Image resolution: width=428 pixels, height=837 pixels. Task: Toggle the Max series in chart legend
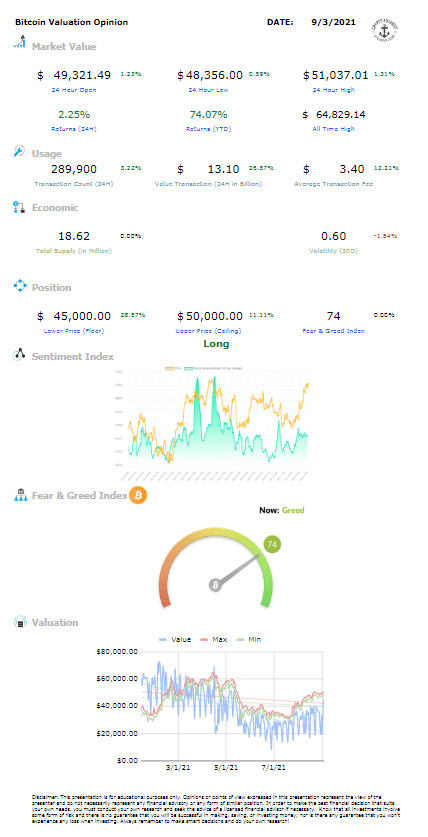213,639
